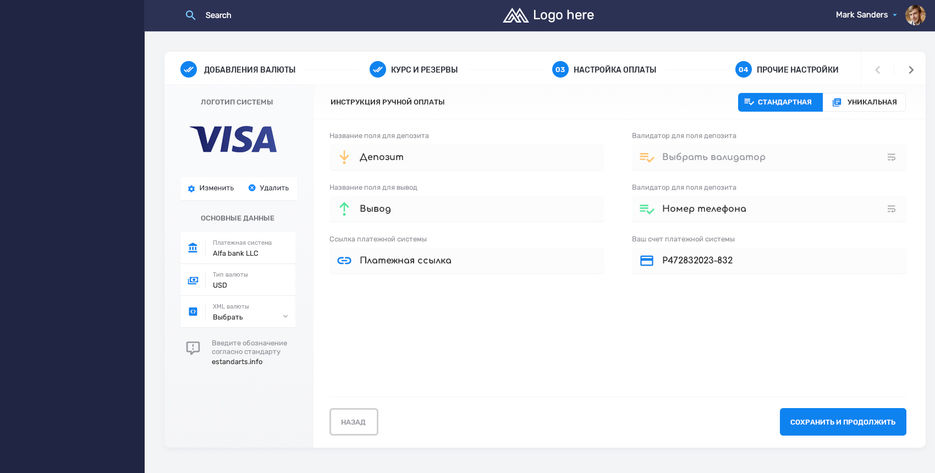Click the blue credit card icon

647,261
